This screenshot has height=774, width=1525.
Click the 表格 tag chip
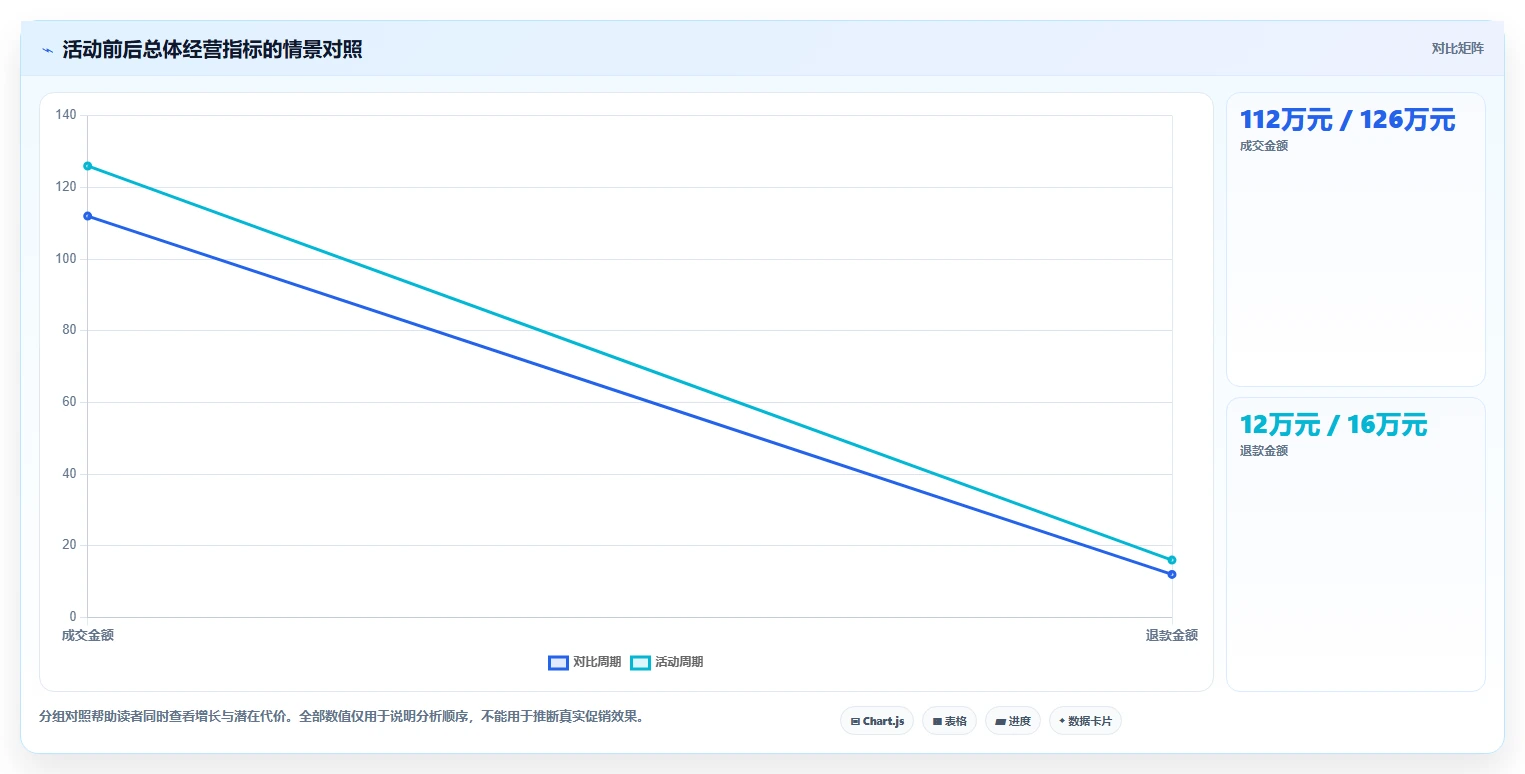click(949, 721)
